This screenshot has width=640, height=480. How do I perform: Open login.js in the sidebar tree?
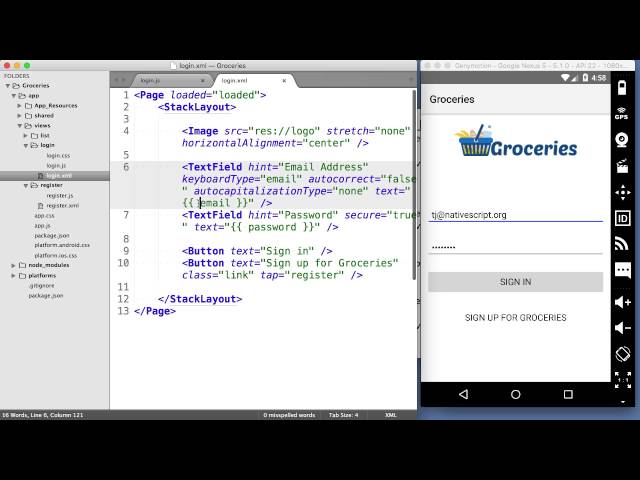pos(56,166)
